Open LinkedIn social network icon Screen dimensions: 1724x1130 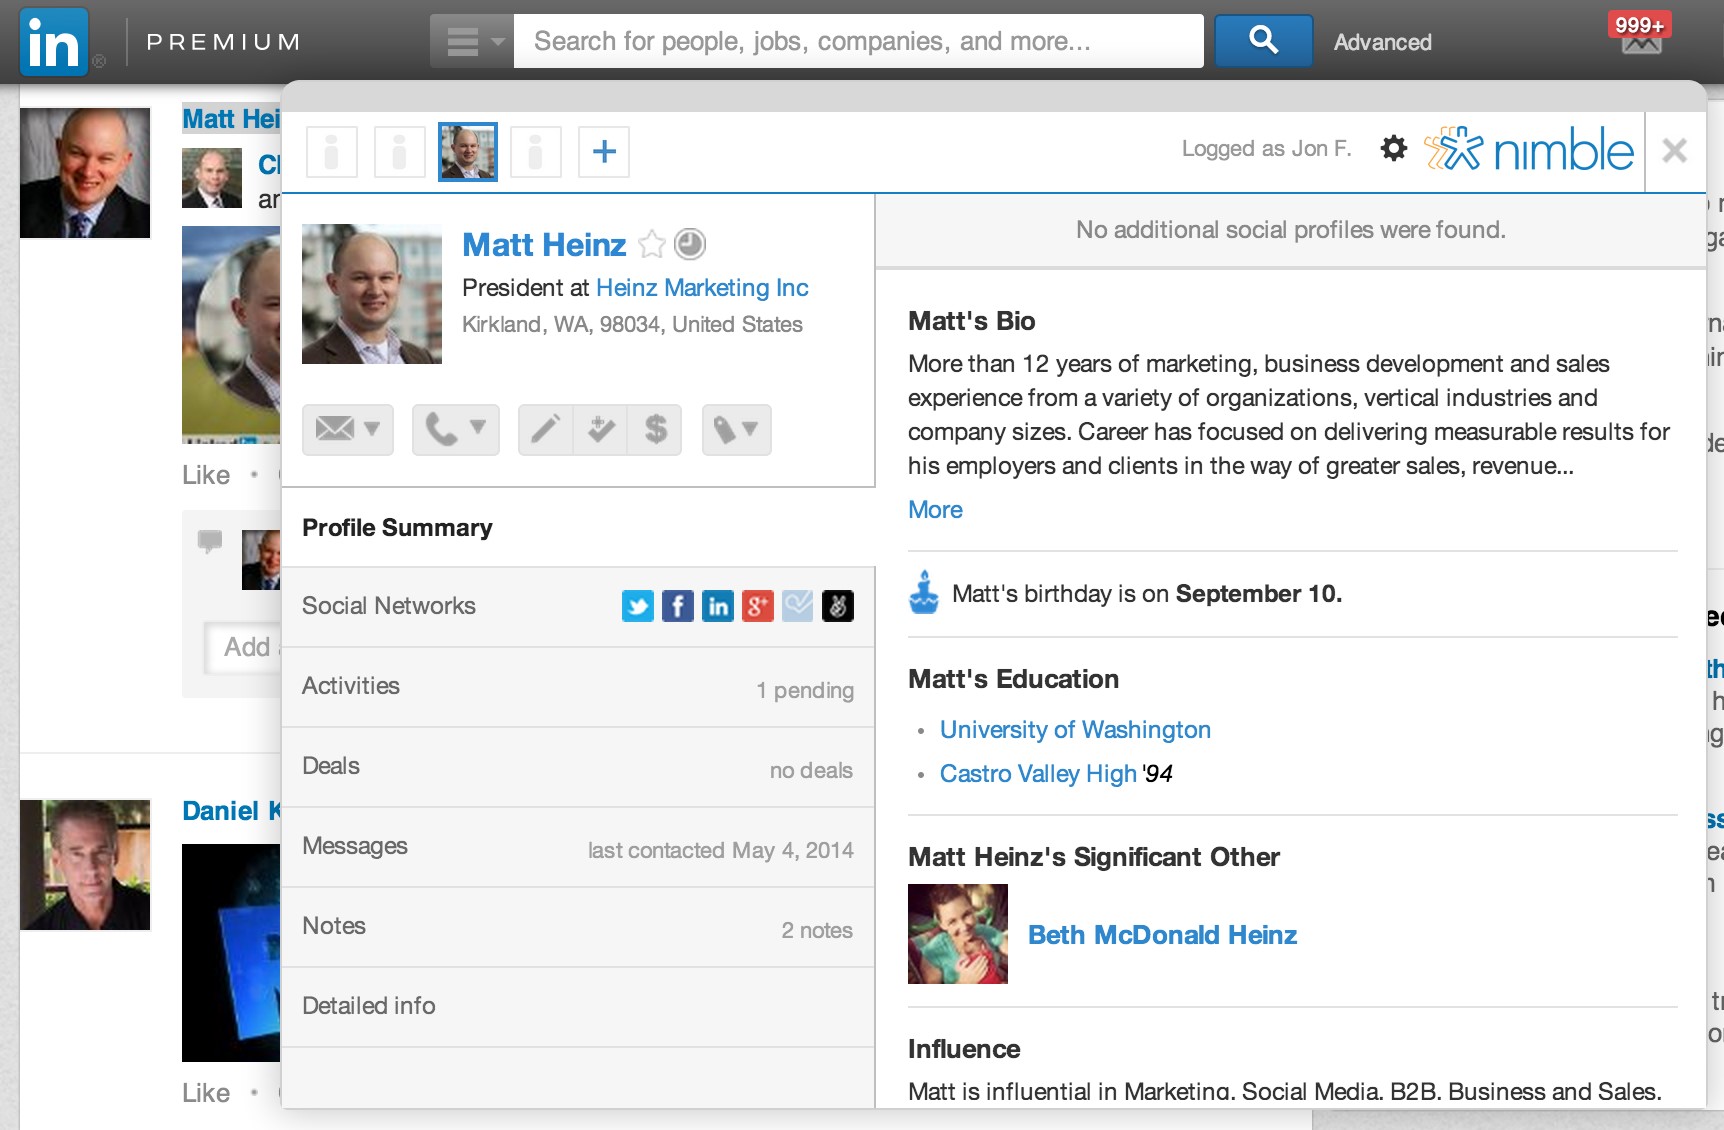click(x=718, y=606)
